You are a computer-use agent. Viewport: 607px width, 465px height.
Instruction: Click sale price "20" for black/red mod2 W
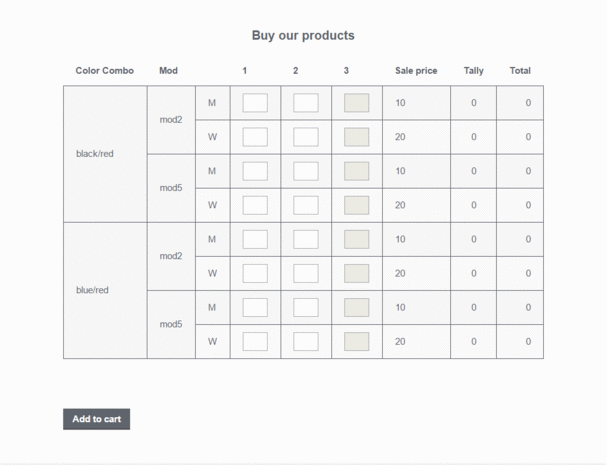click(x=400, y=137)
